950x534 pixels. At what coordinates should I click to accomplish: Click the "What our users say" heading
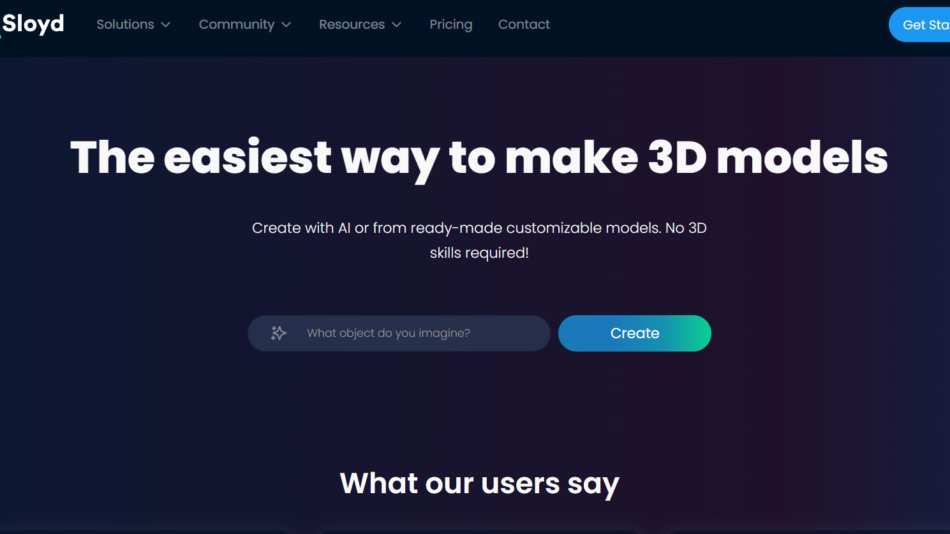coord(479,483)
